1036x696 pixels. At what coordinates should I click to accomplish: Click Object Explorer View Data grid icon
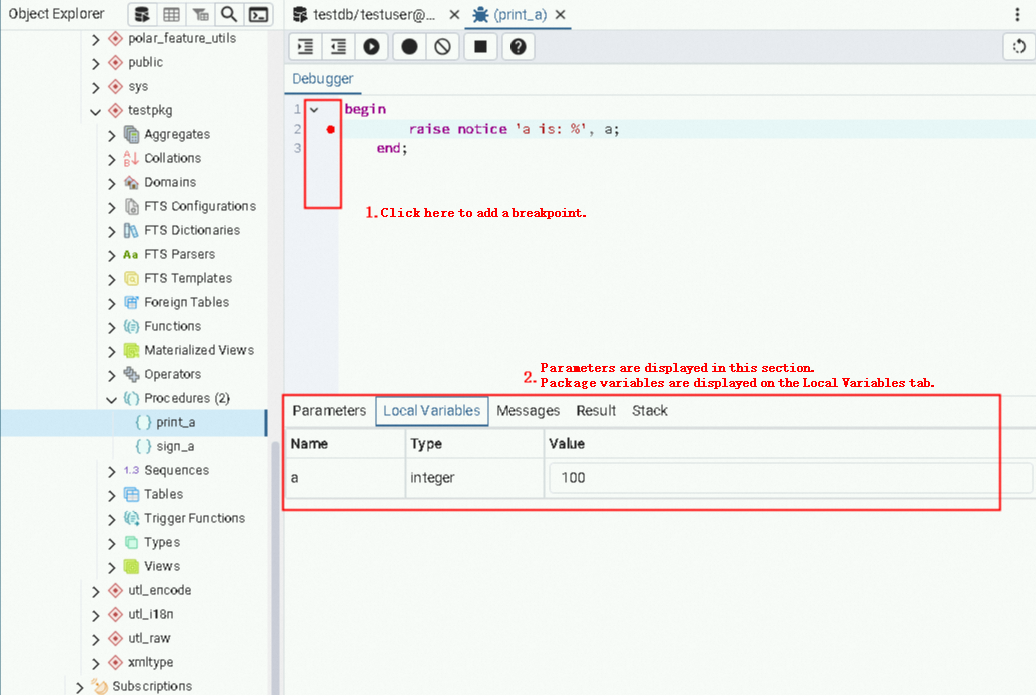pos(171,15)
